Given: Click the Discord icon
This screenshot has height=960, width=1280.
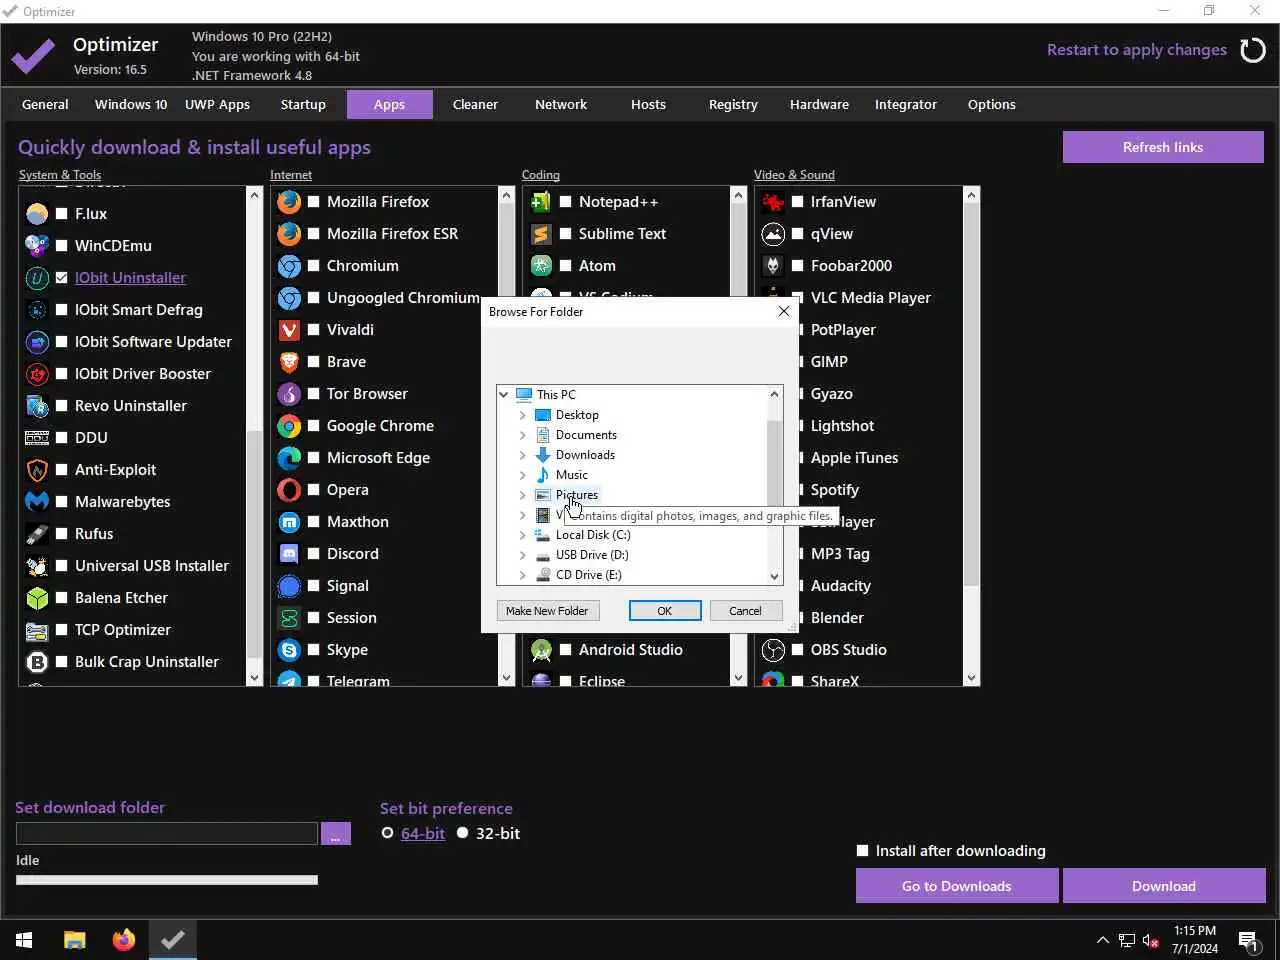Looking at the screenshot, I should (x=289, y=554).
